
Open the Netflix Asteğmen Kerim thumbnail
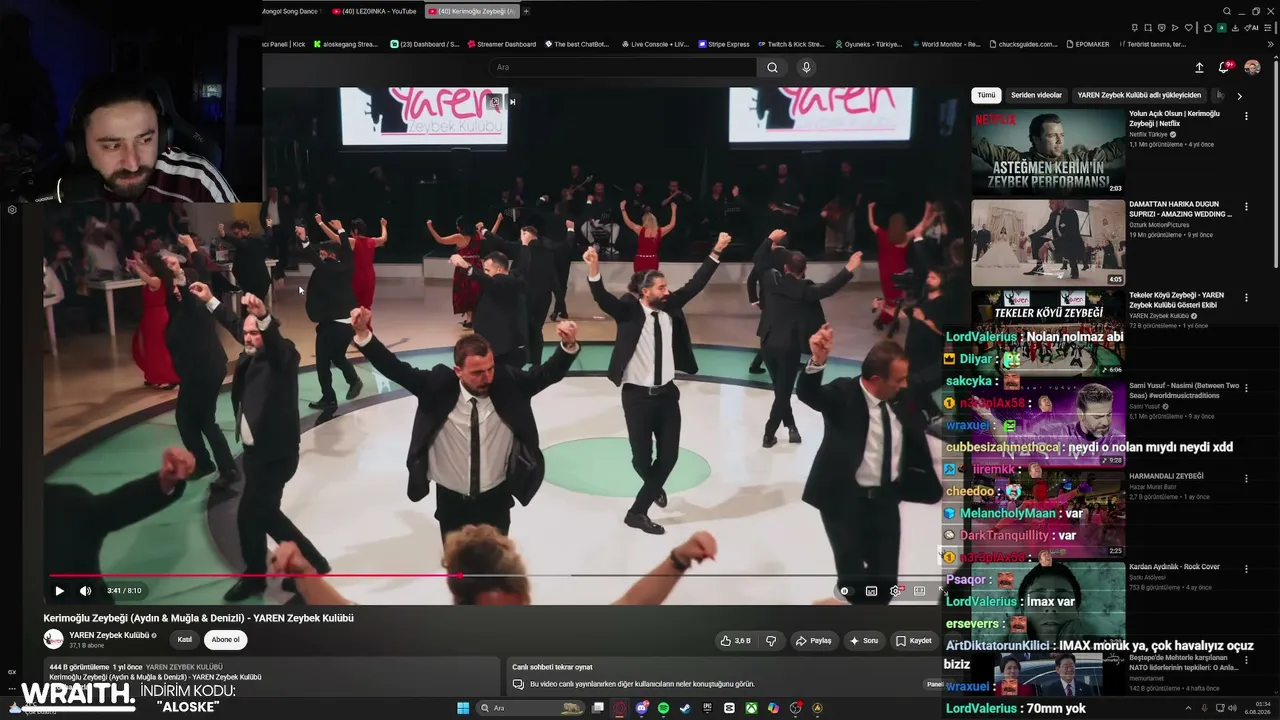click(x=1048, y=151)
